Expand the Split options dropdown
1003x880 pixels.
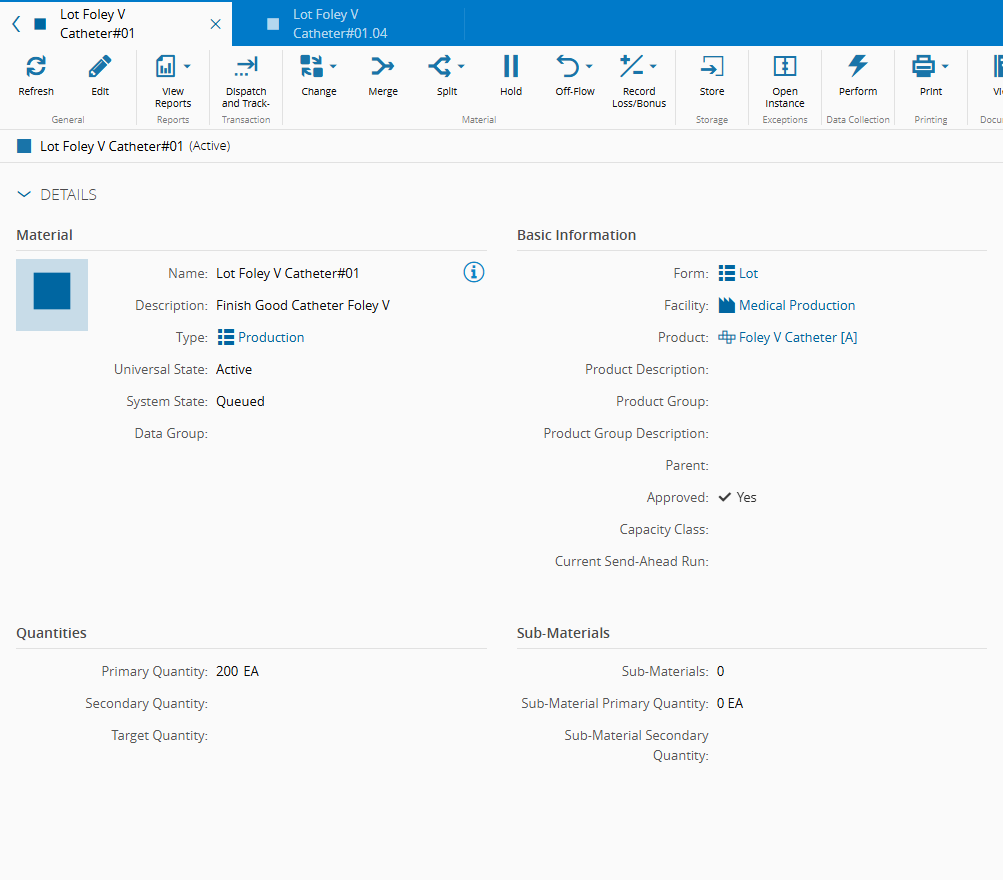(x=461, y=67)
